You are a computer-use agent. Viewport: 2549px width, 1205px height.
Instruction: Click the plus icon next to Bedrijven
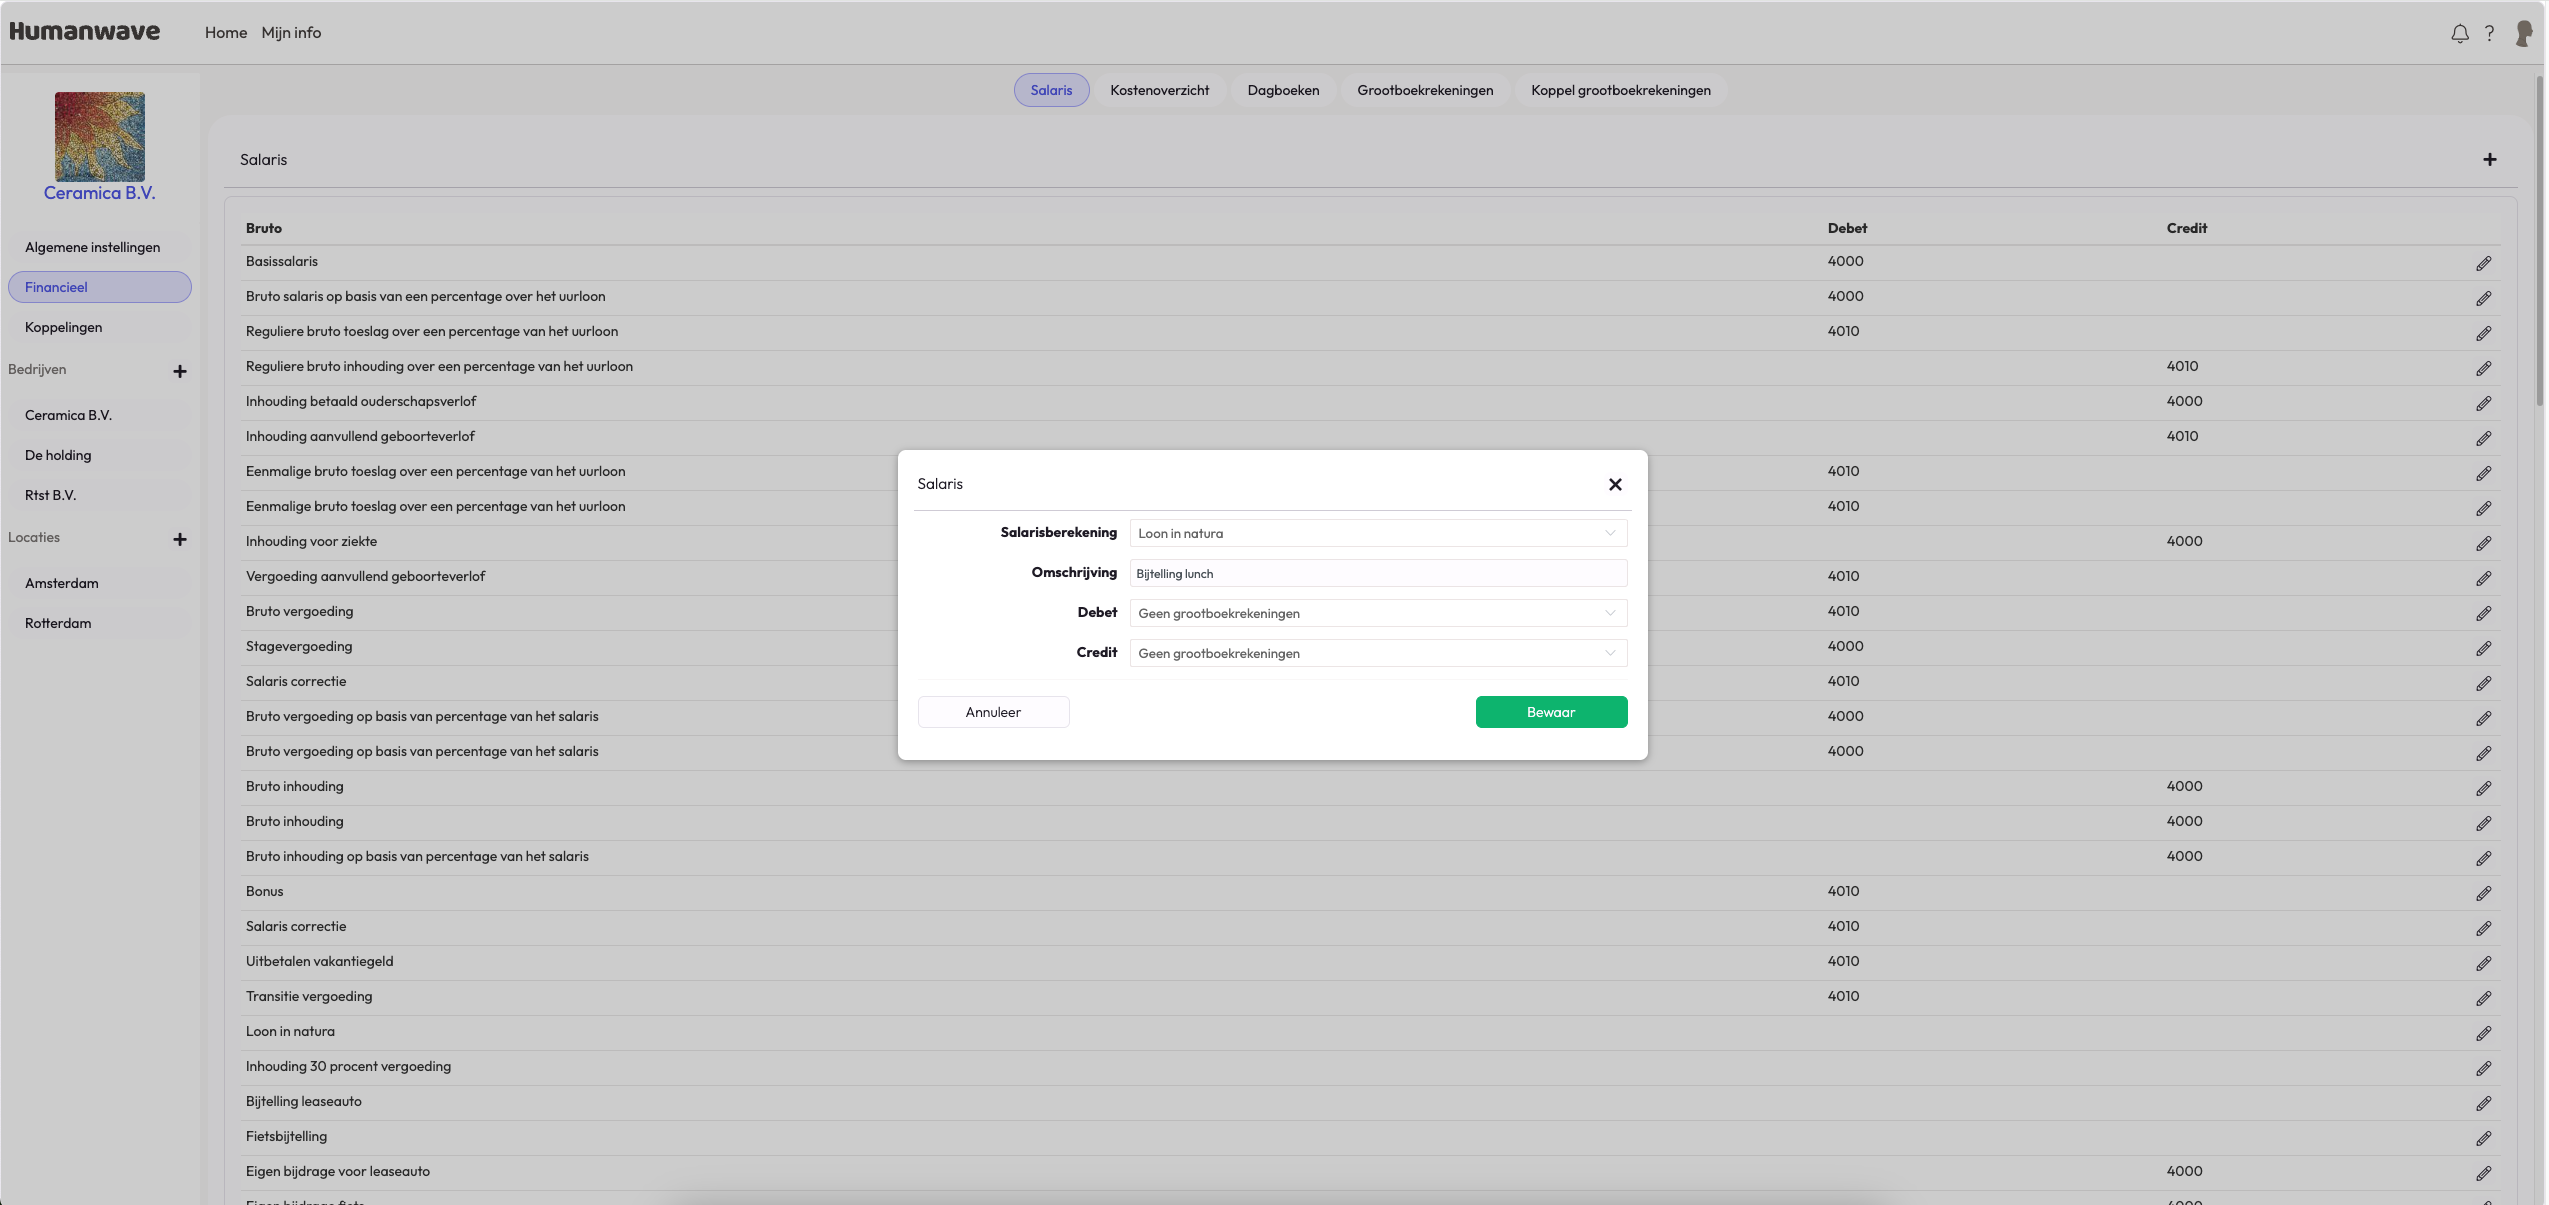[180, 371]
